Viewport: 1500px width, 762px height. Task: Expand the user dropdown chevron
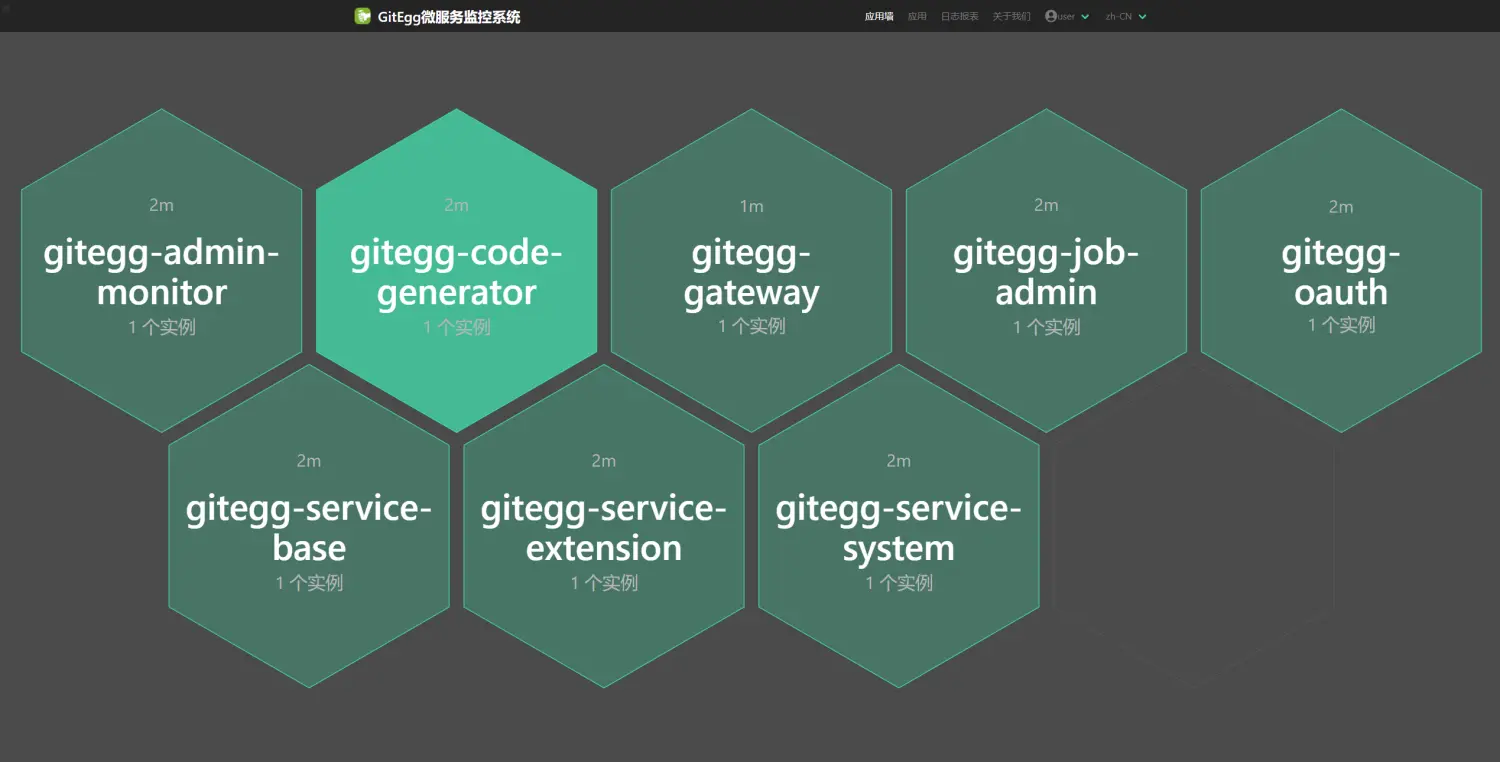[1085, 17]
